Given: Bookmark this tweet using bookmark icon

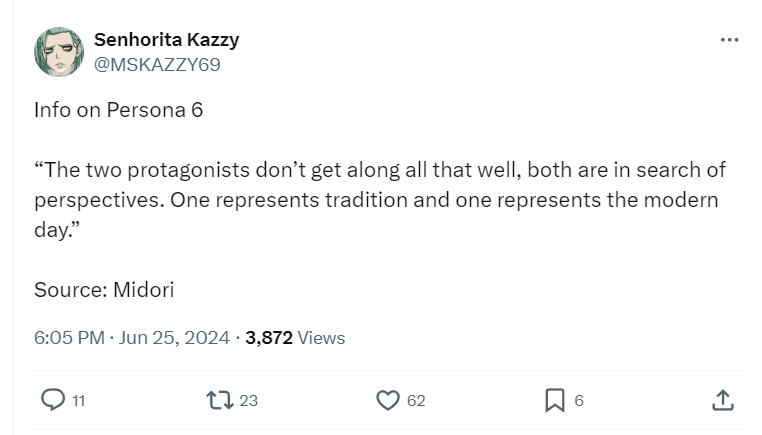Looking at the screenshot, I should pos(555,400).
